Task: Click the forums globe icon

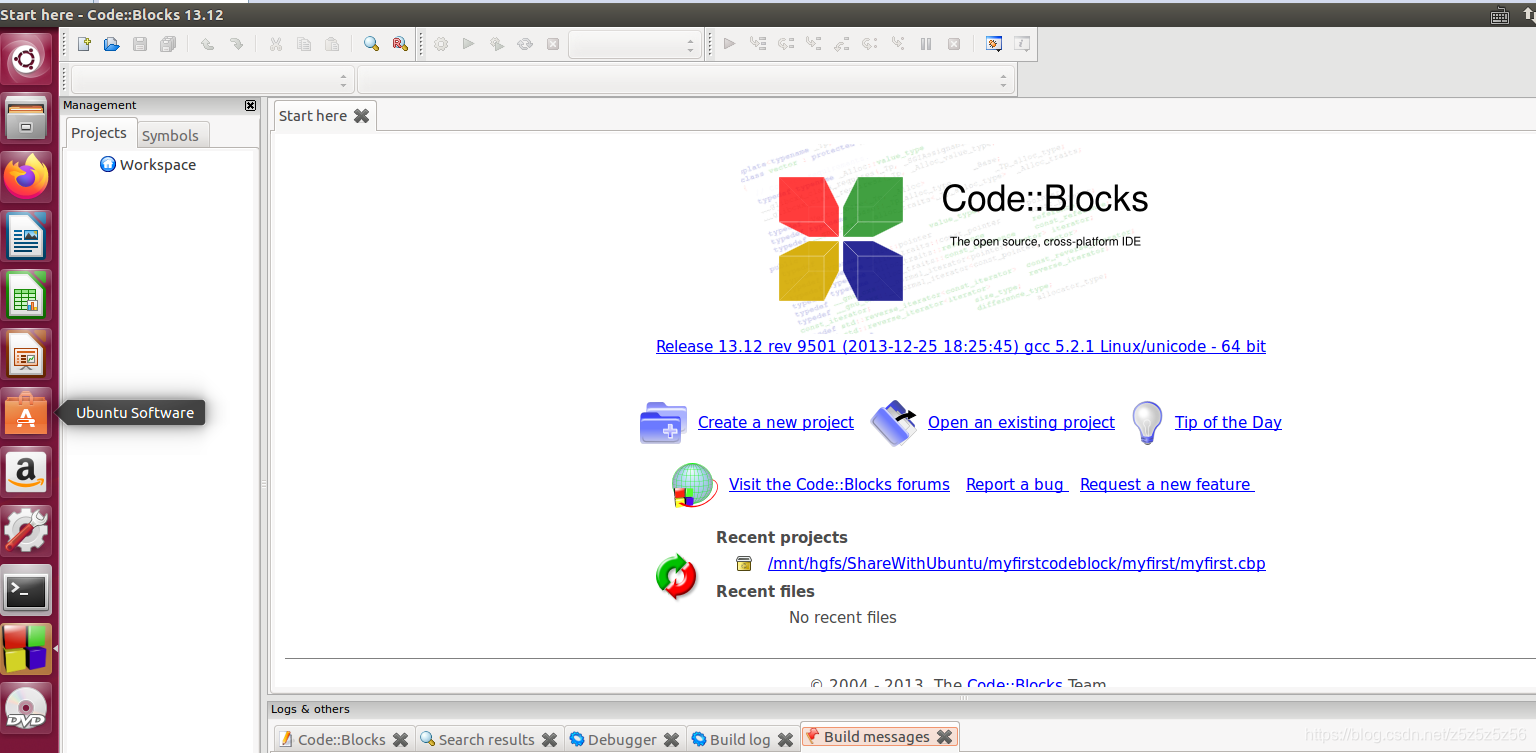Action: (694, 485)
